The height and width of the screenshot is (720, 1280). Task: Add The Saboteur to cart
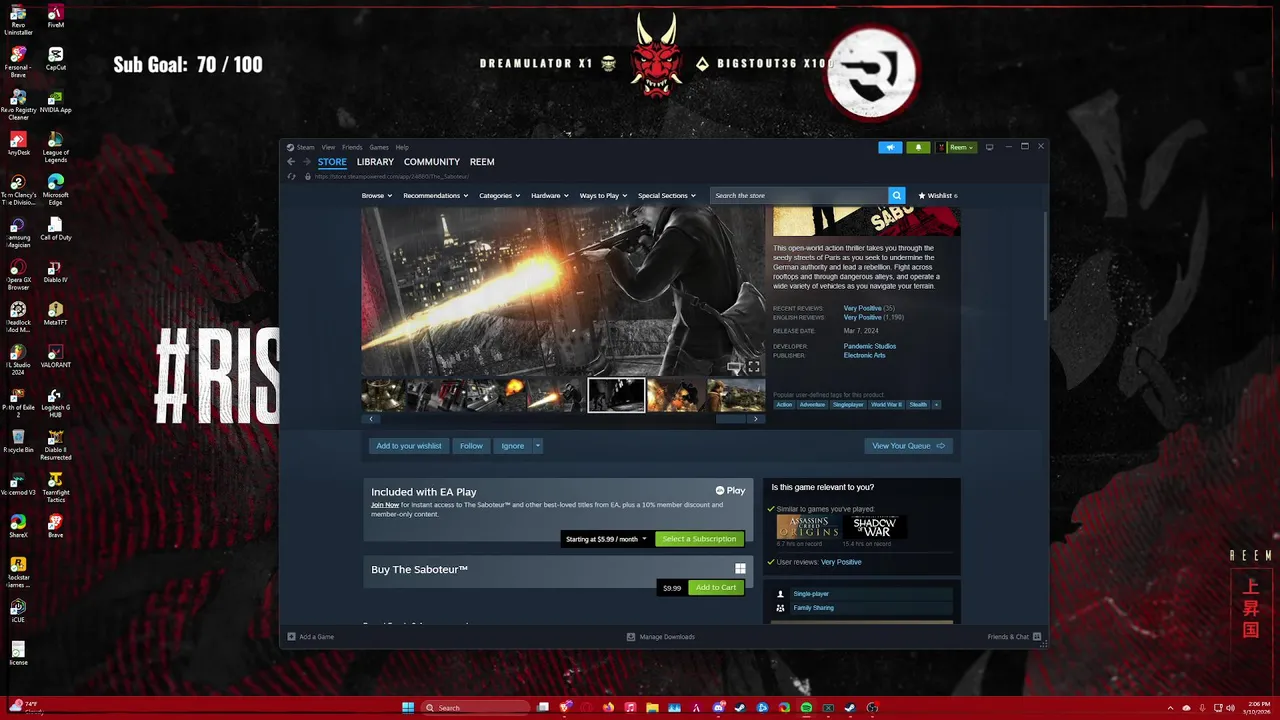coord(716,588)
